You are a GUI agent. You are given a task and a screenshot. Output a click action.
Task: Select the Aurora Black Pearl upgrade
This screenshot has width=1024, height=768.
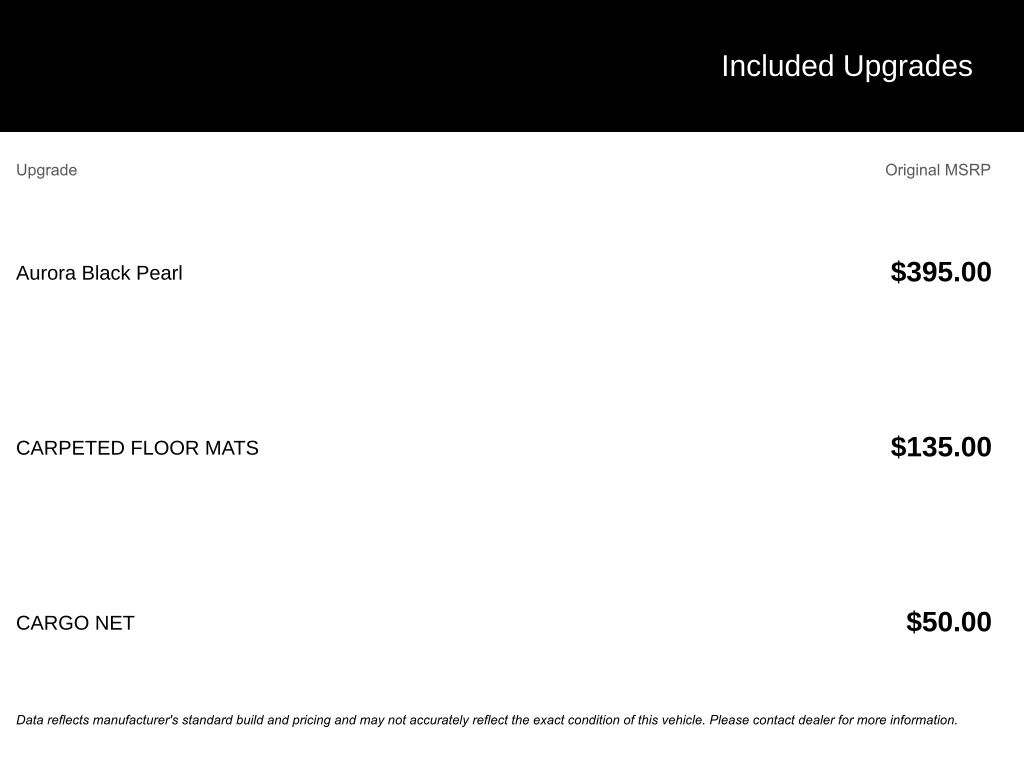[99, 273]
